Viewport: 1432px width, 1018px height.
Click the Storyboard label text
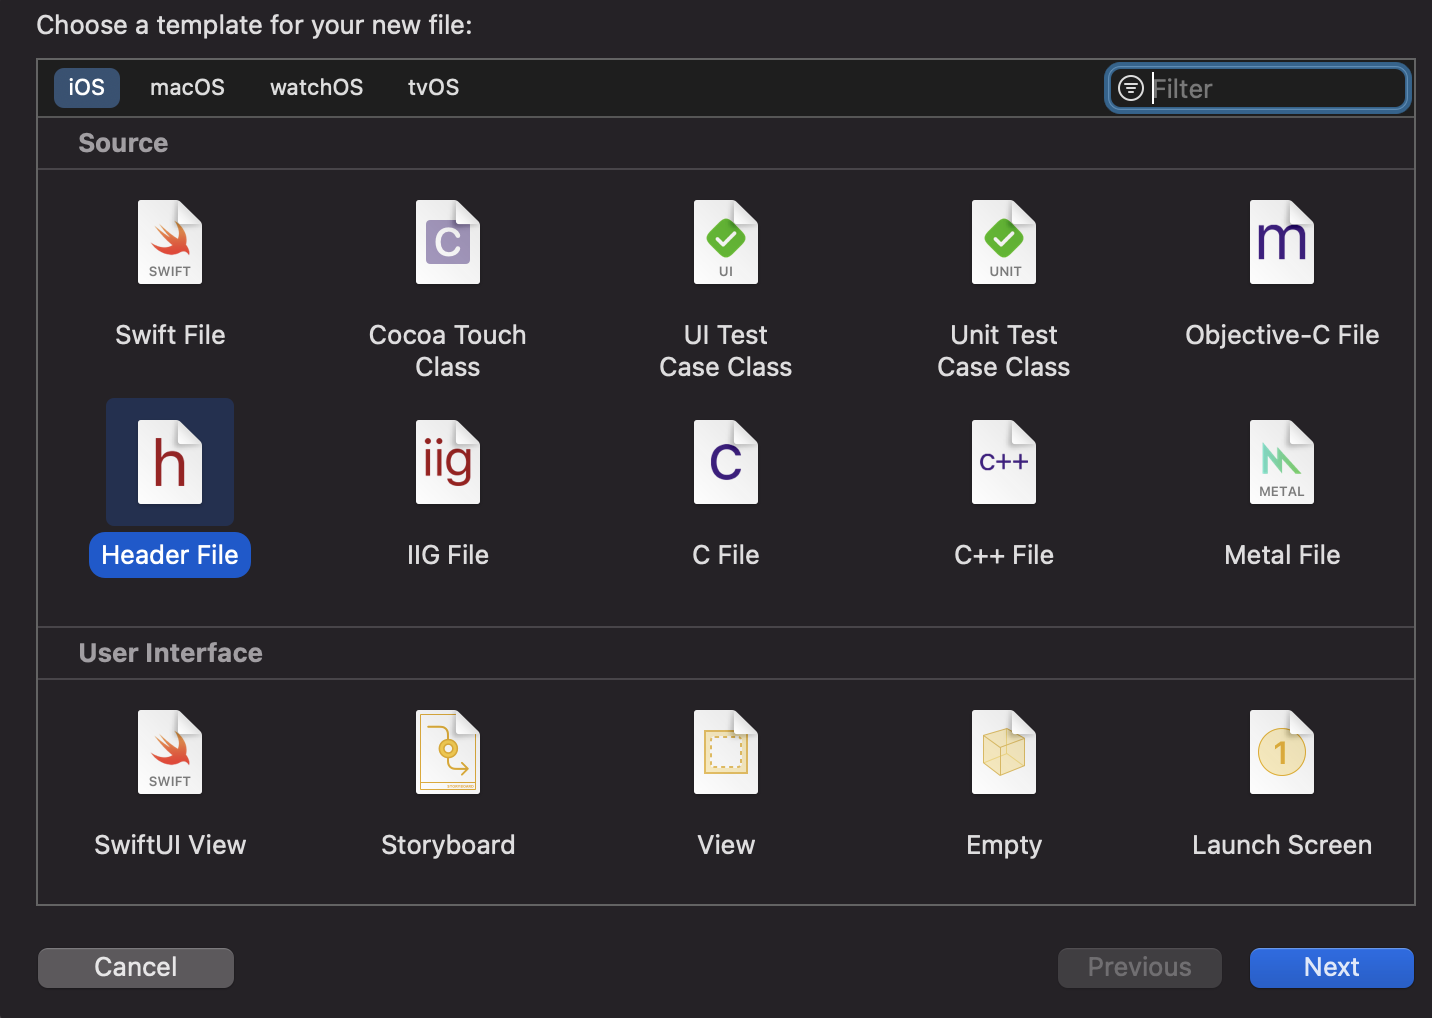point(448,845)
